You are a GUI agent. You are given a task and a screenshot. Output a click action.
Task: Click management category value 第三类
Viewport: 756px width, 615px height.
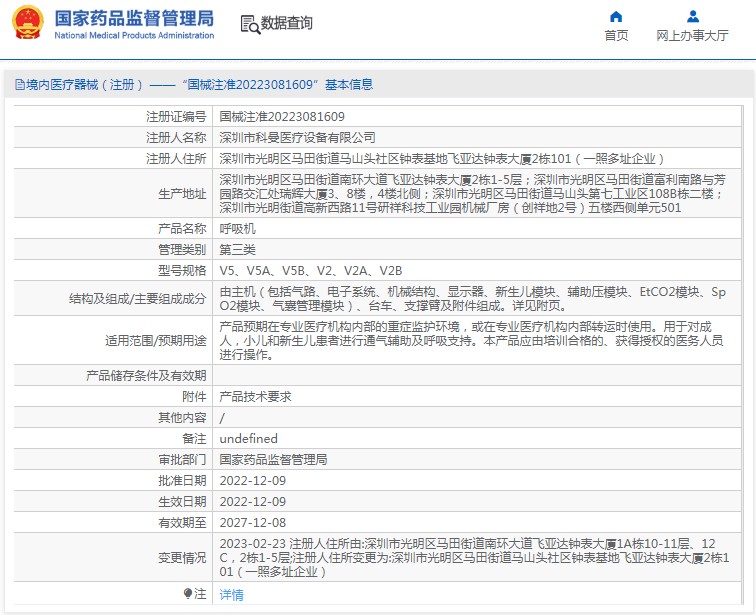(236, 250)
